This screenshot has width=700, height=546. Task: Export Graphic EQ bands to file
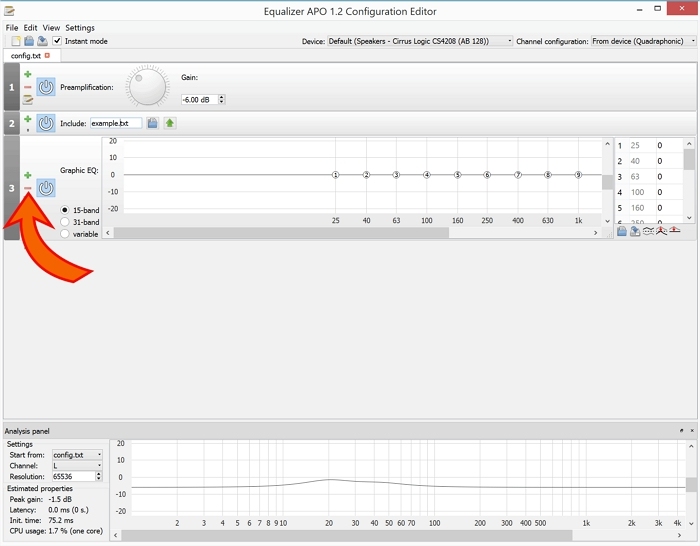click(x=635, y=231)
